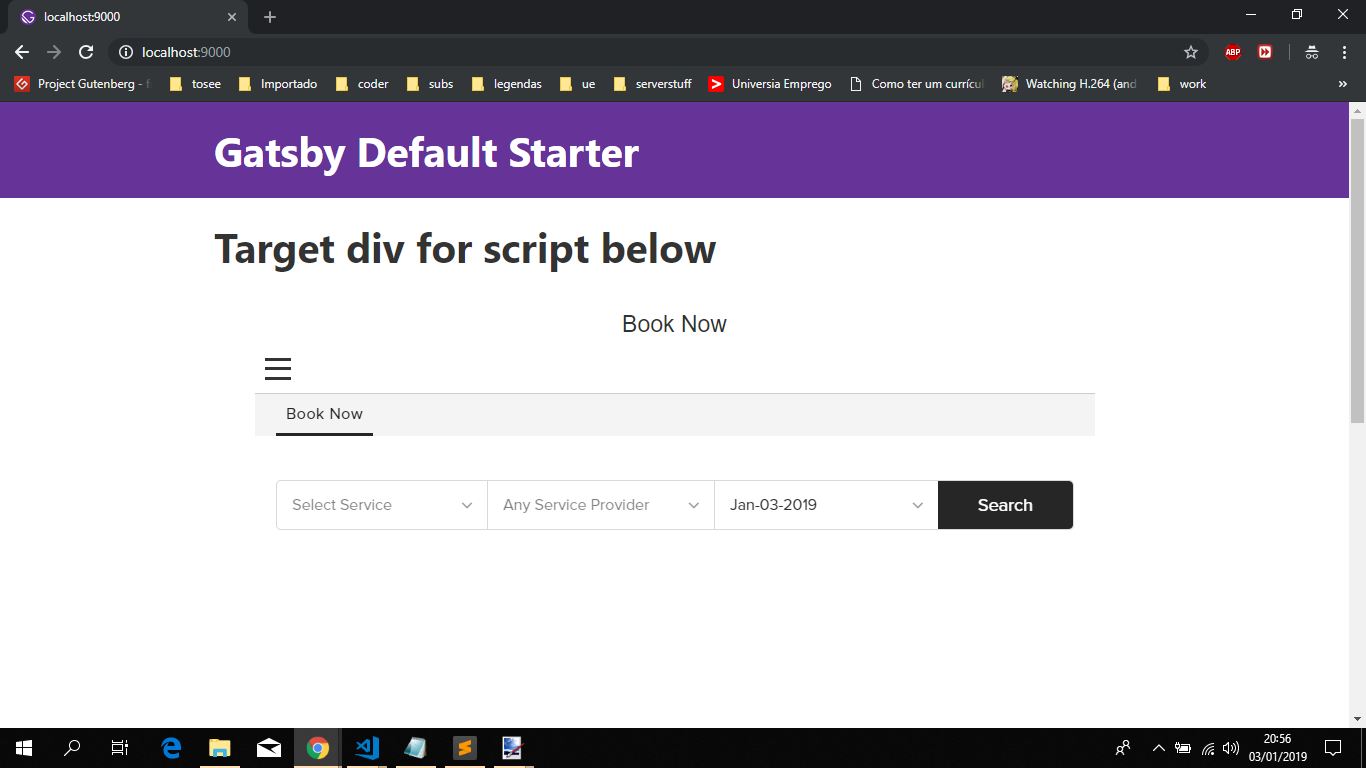The image size is (1366, 768).
Task: Select the Book Now tab
Action: click(324, 414)
